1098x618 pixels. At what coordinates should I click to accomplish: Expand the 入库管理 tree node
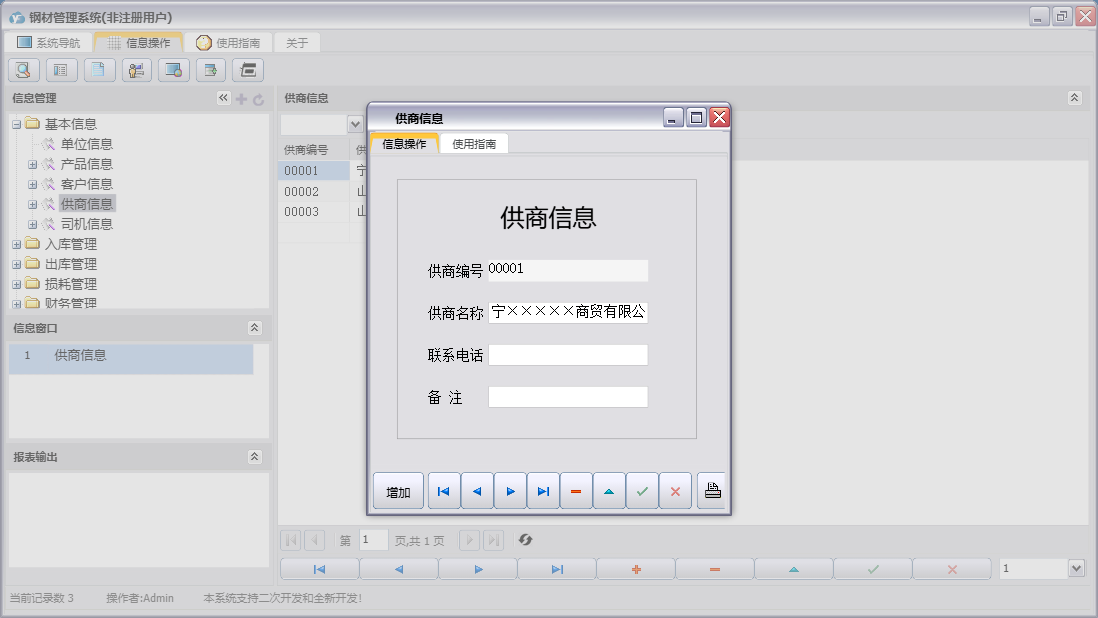coord(16,243)
